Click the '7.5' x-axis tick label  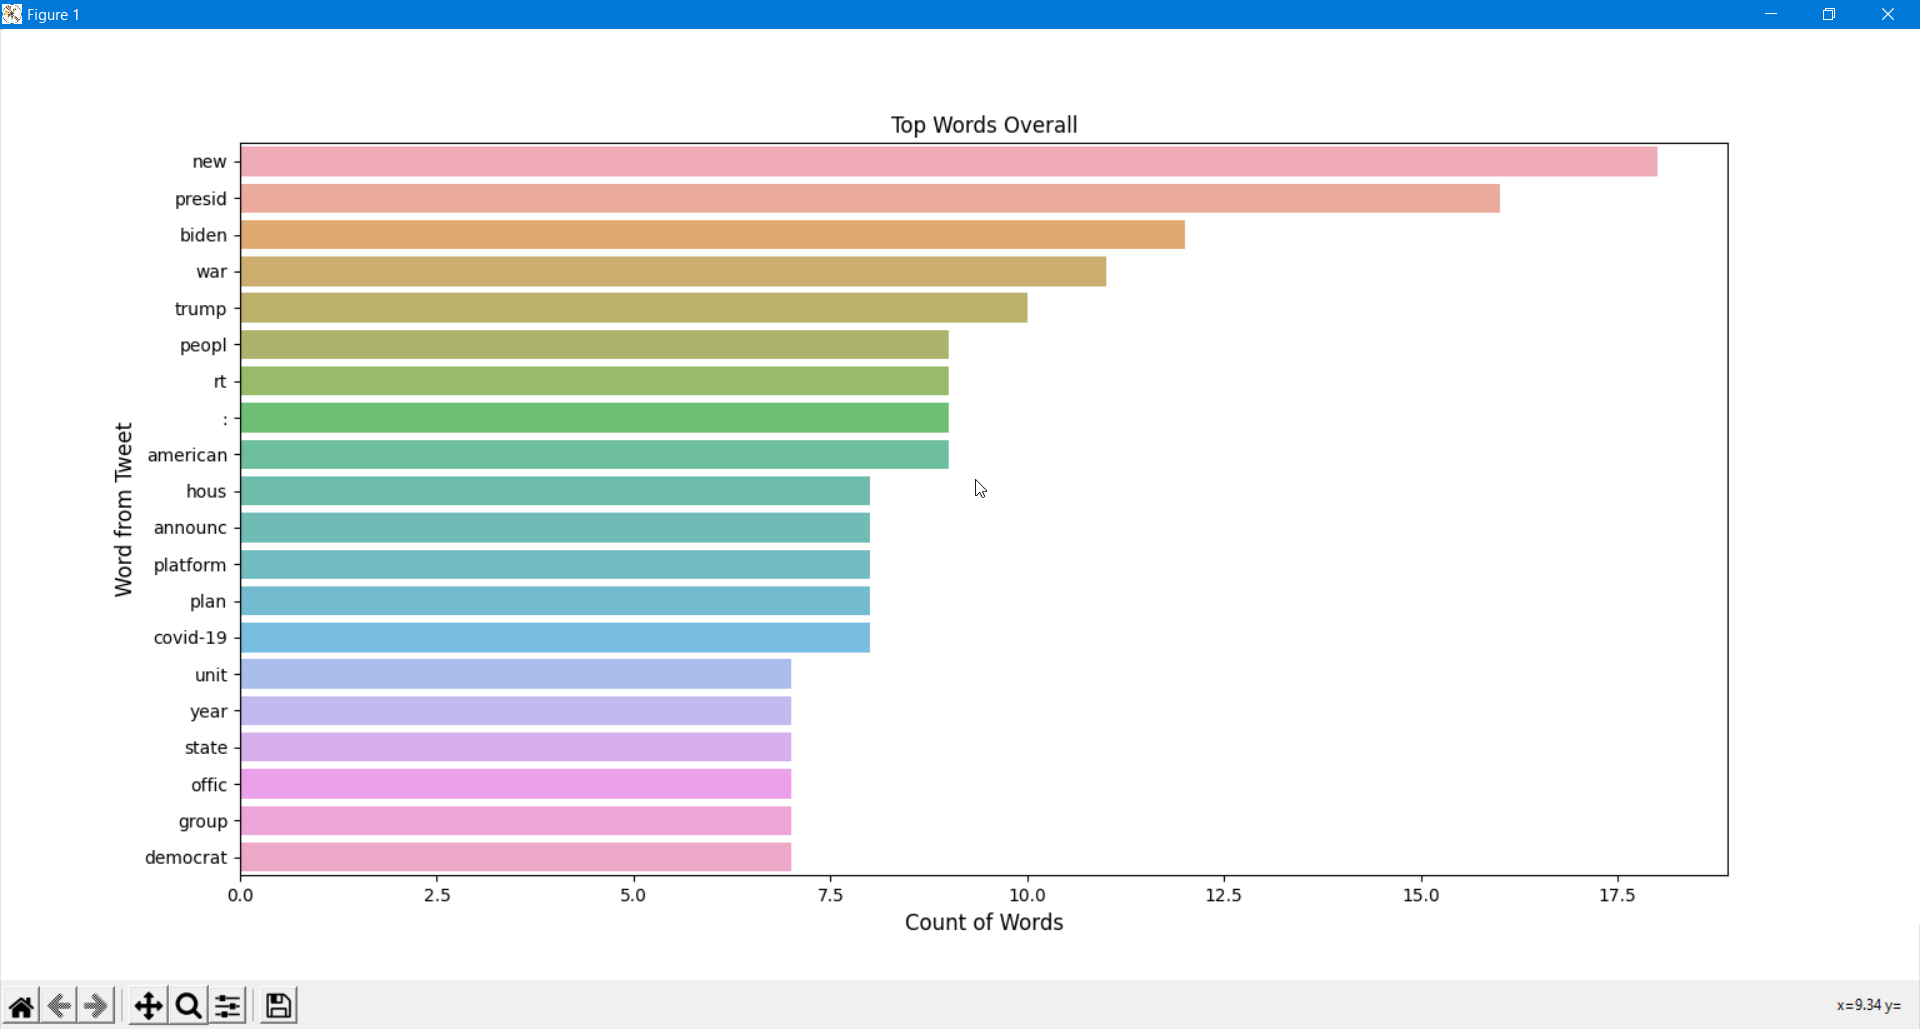tap(831, 895)
